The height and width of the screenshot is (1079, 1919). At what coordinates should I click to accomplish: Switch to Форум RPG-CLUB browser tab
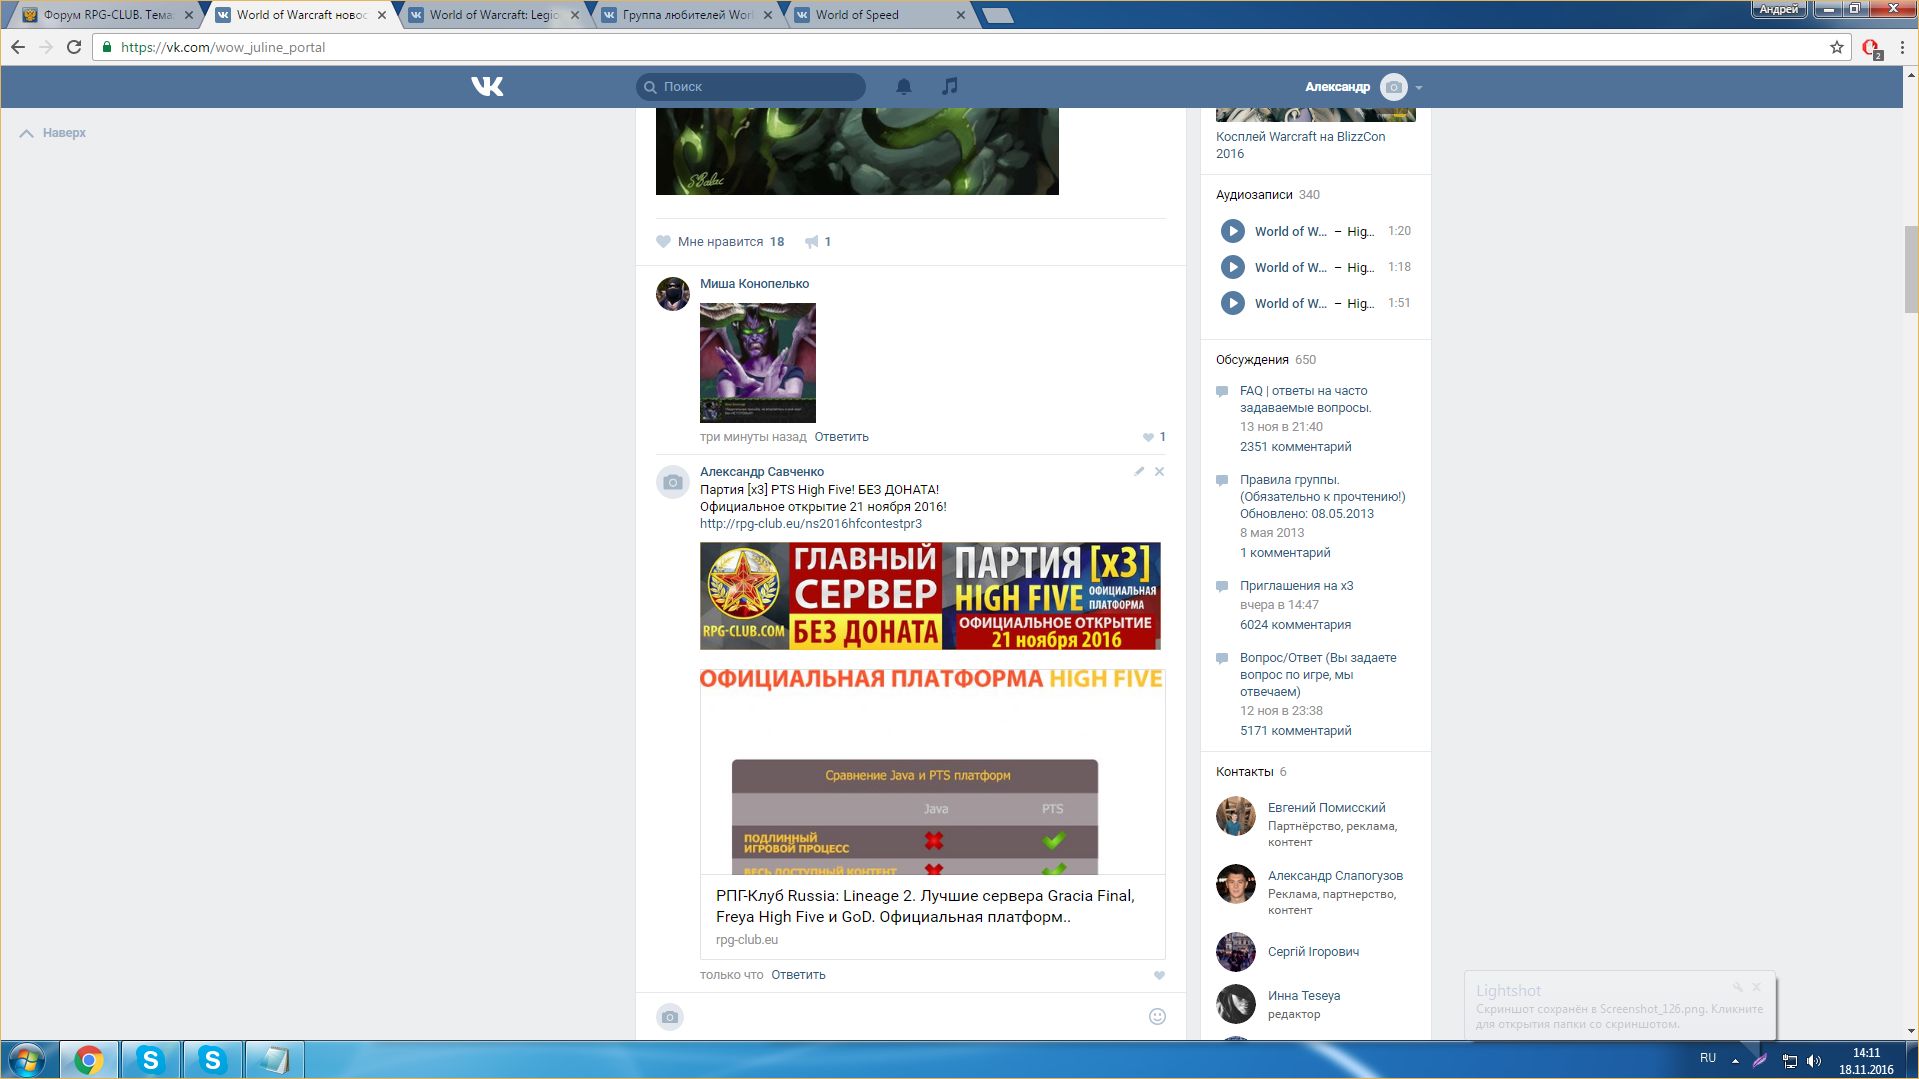pos(108,15)
